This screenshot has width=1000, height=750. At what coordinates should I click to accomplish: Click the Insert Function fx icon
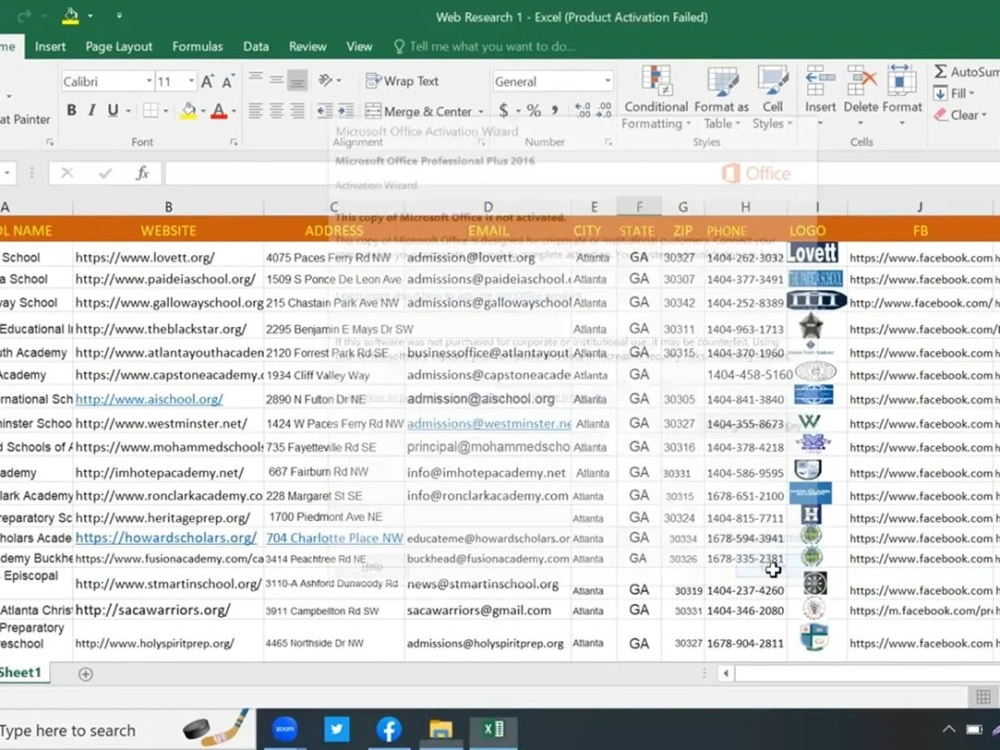pos(142,173)
